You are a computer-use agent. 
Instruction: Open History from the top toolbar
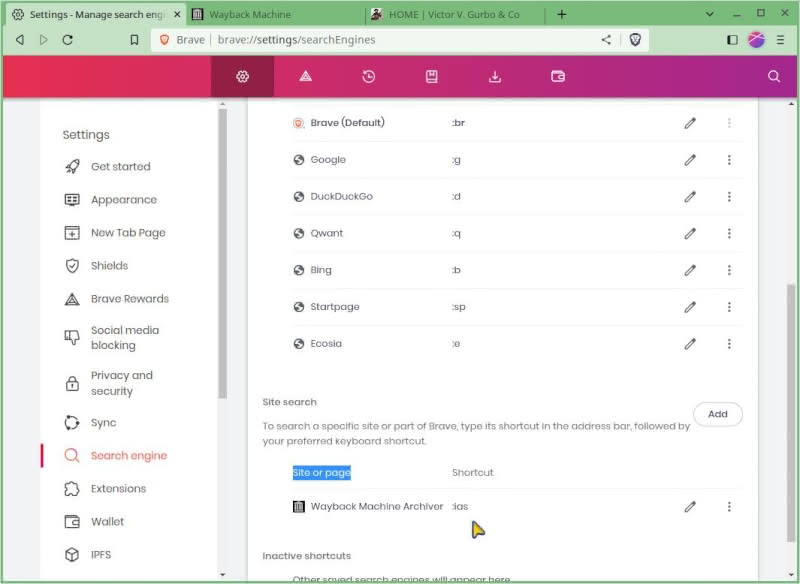368,77
